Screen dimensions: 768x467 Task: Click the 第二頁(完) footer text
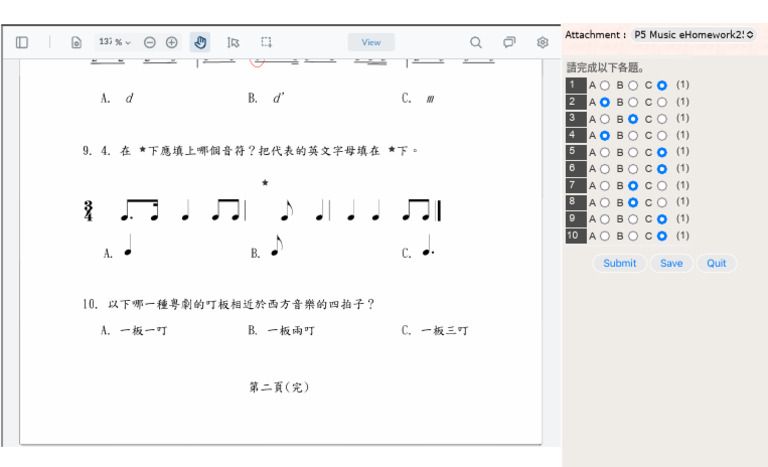click(x=280, y=387)
